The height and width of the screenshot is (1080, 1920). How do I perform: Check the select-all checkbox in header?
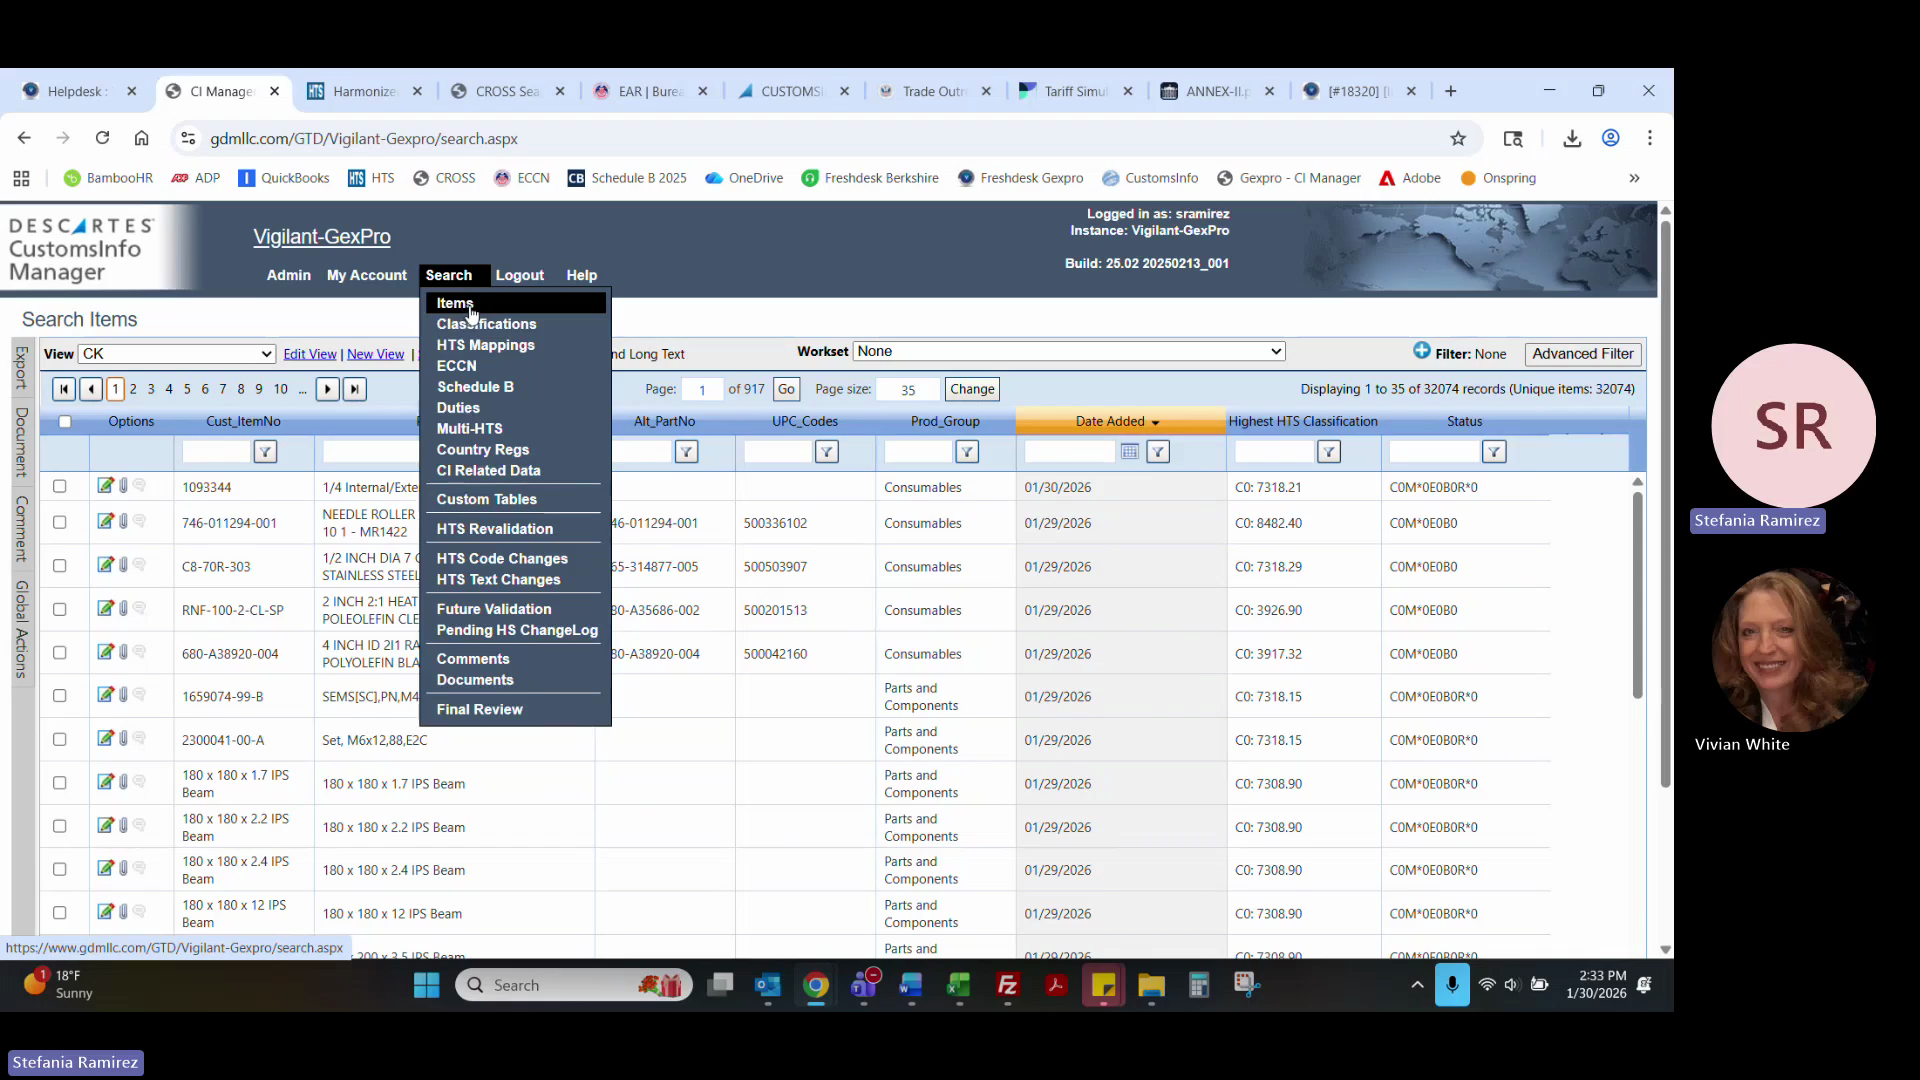tap(65, 422)
